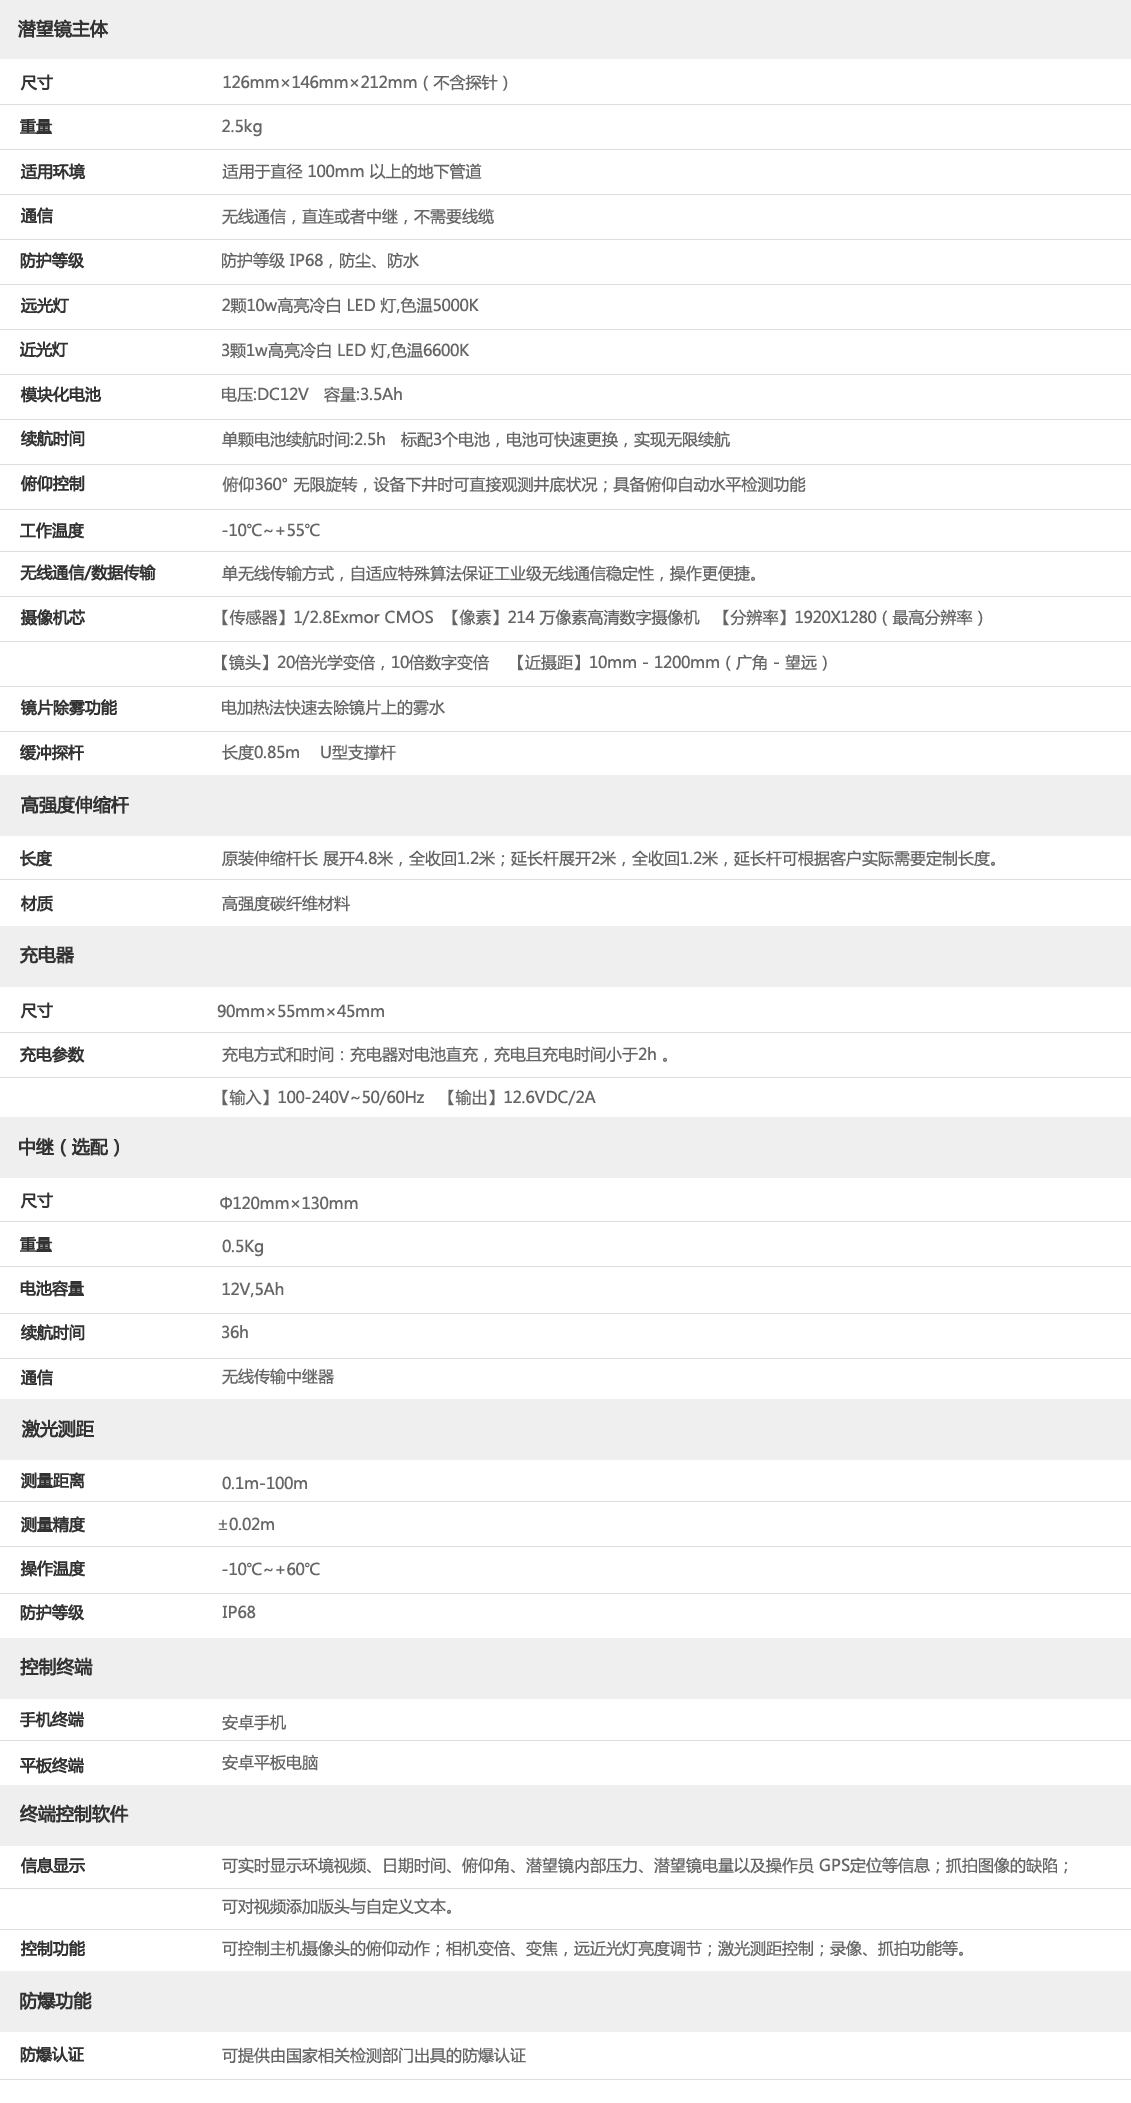Click the line starting 【镜头】20倍光学变倍
Image resolution: width=1131 pixels, height=2103 pixels.
click(x=522, y=663)
